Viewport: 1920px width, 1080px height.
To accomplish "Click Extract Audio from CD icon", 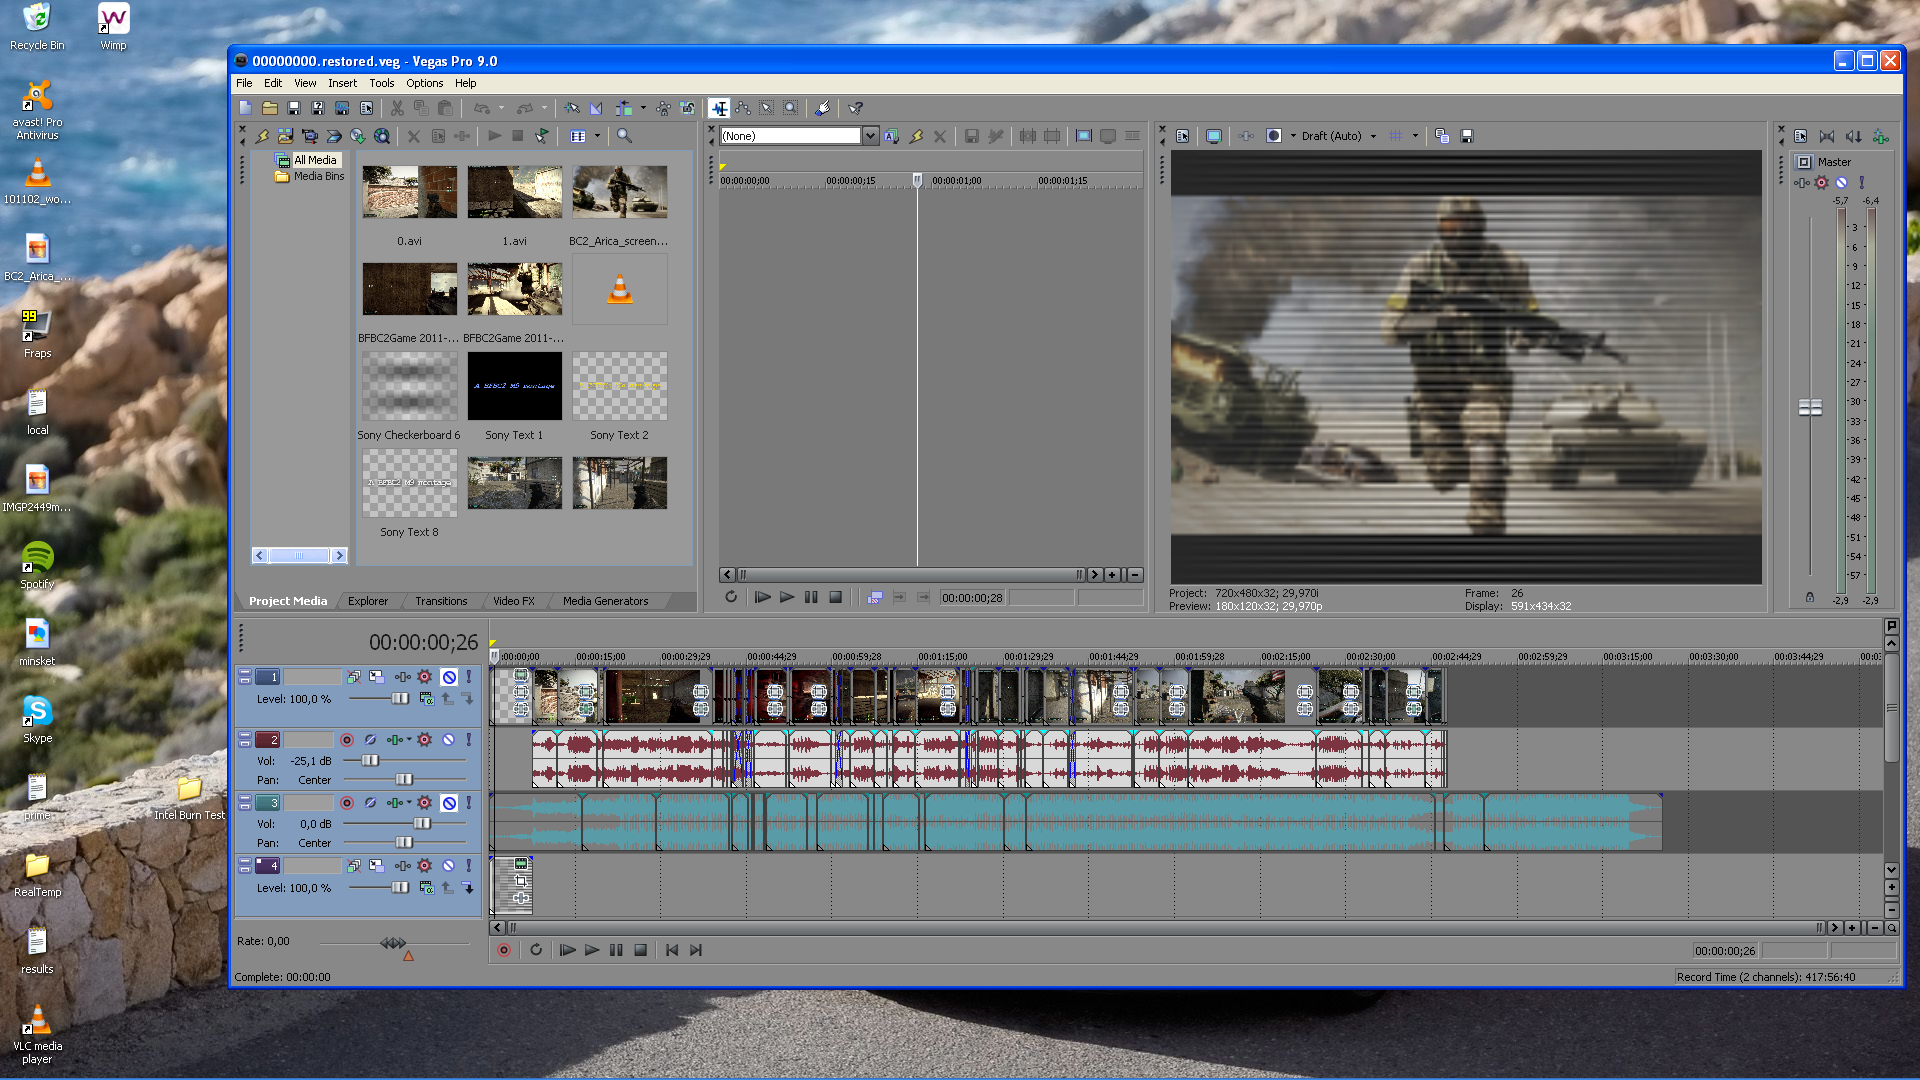I will click(357, 136).
